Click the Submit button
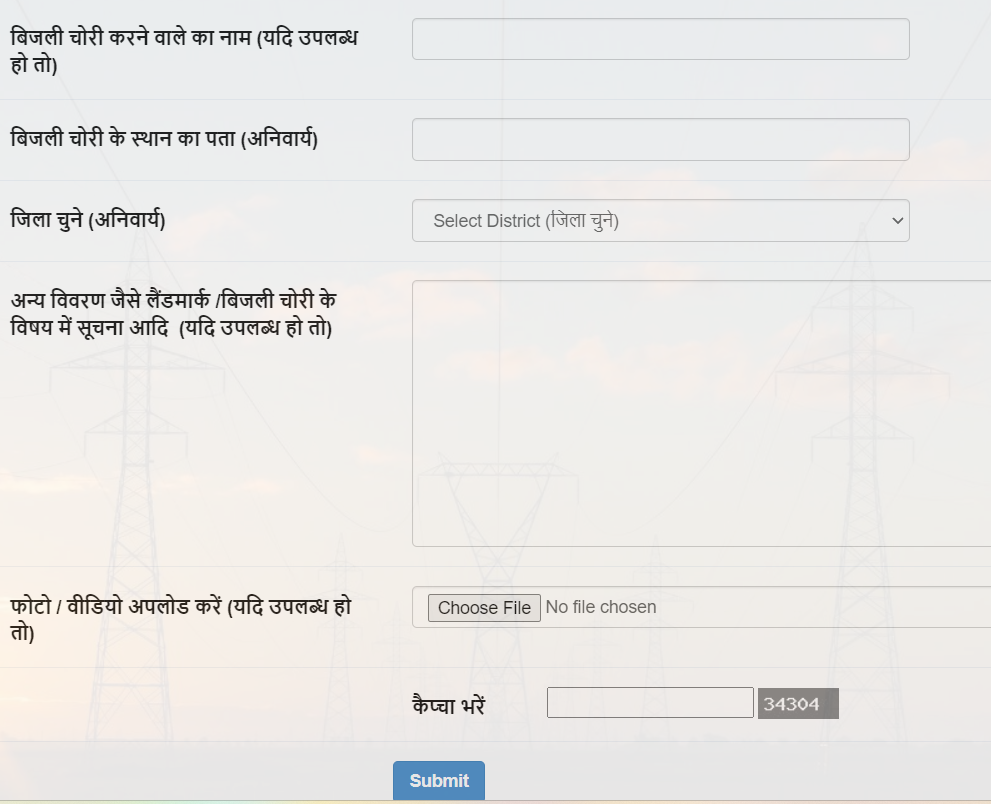The width and height of the screenshot is (991, 804). pyautogui.click(x=439, y=781)
